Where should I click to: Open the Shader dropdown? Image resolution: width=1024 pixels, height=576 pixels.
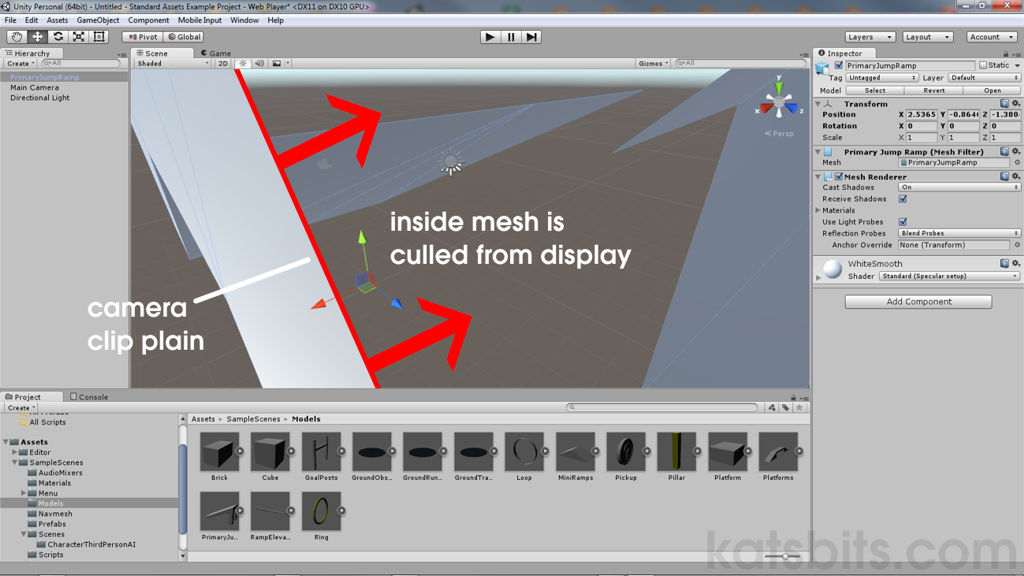[x=949, y=276]
